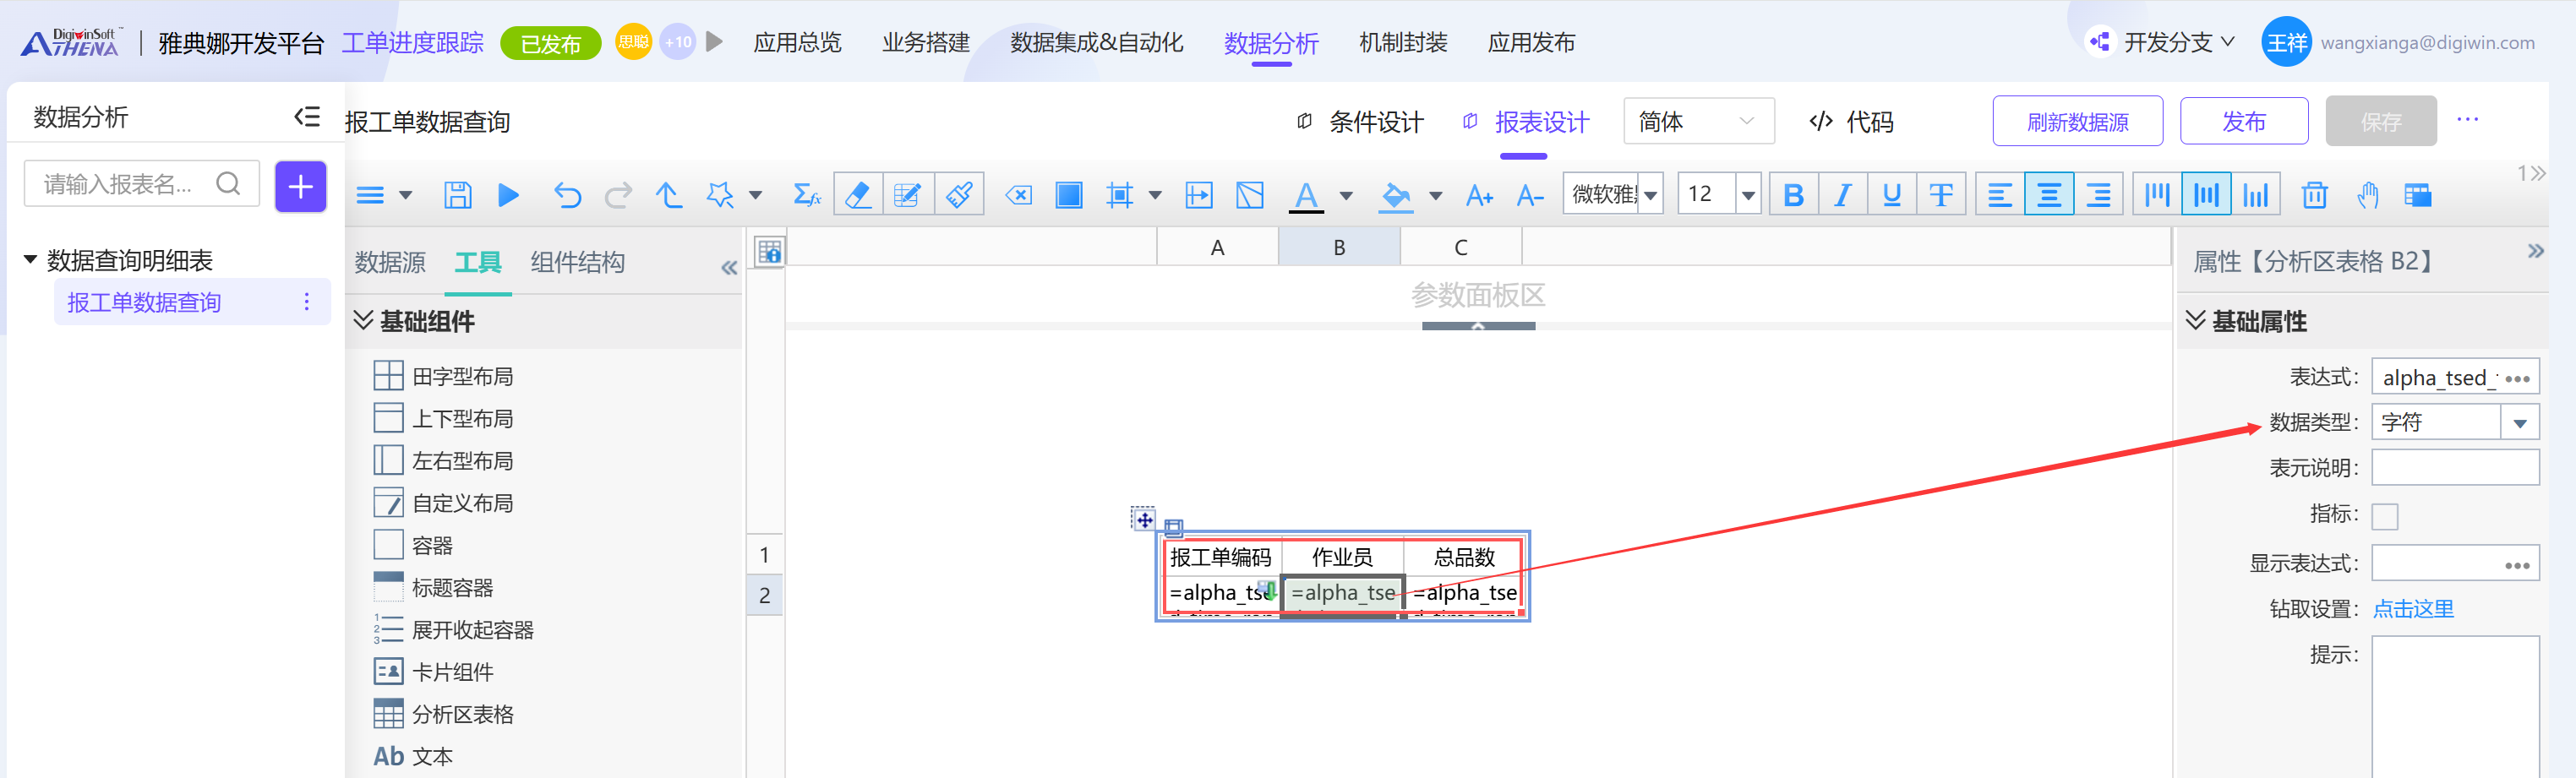Click the redo arrow icon

point(618,195)
